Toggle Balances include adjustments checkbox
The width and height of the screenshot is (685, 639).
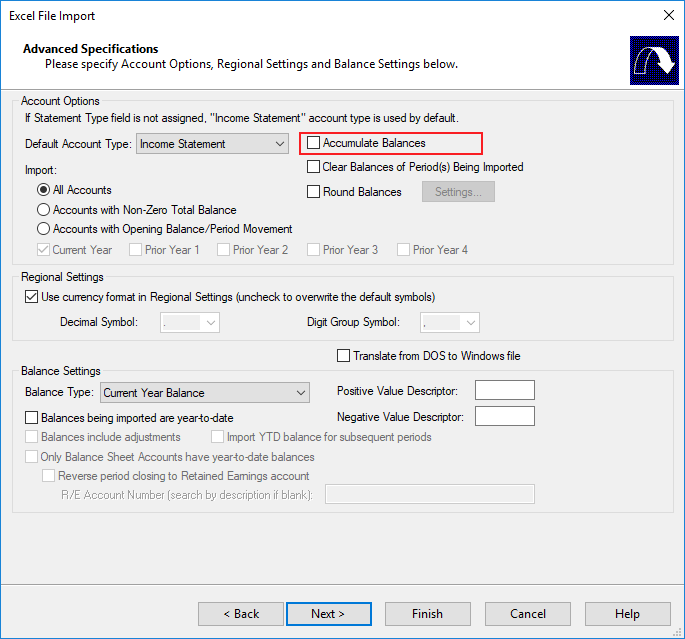[31, 437]
